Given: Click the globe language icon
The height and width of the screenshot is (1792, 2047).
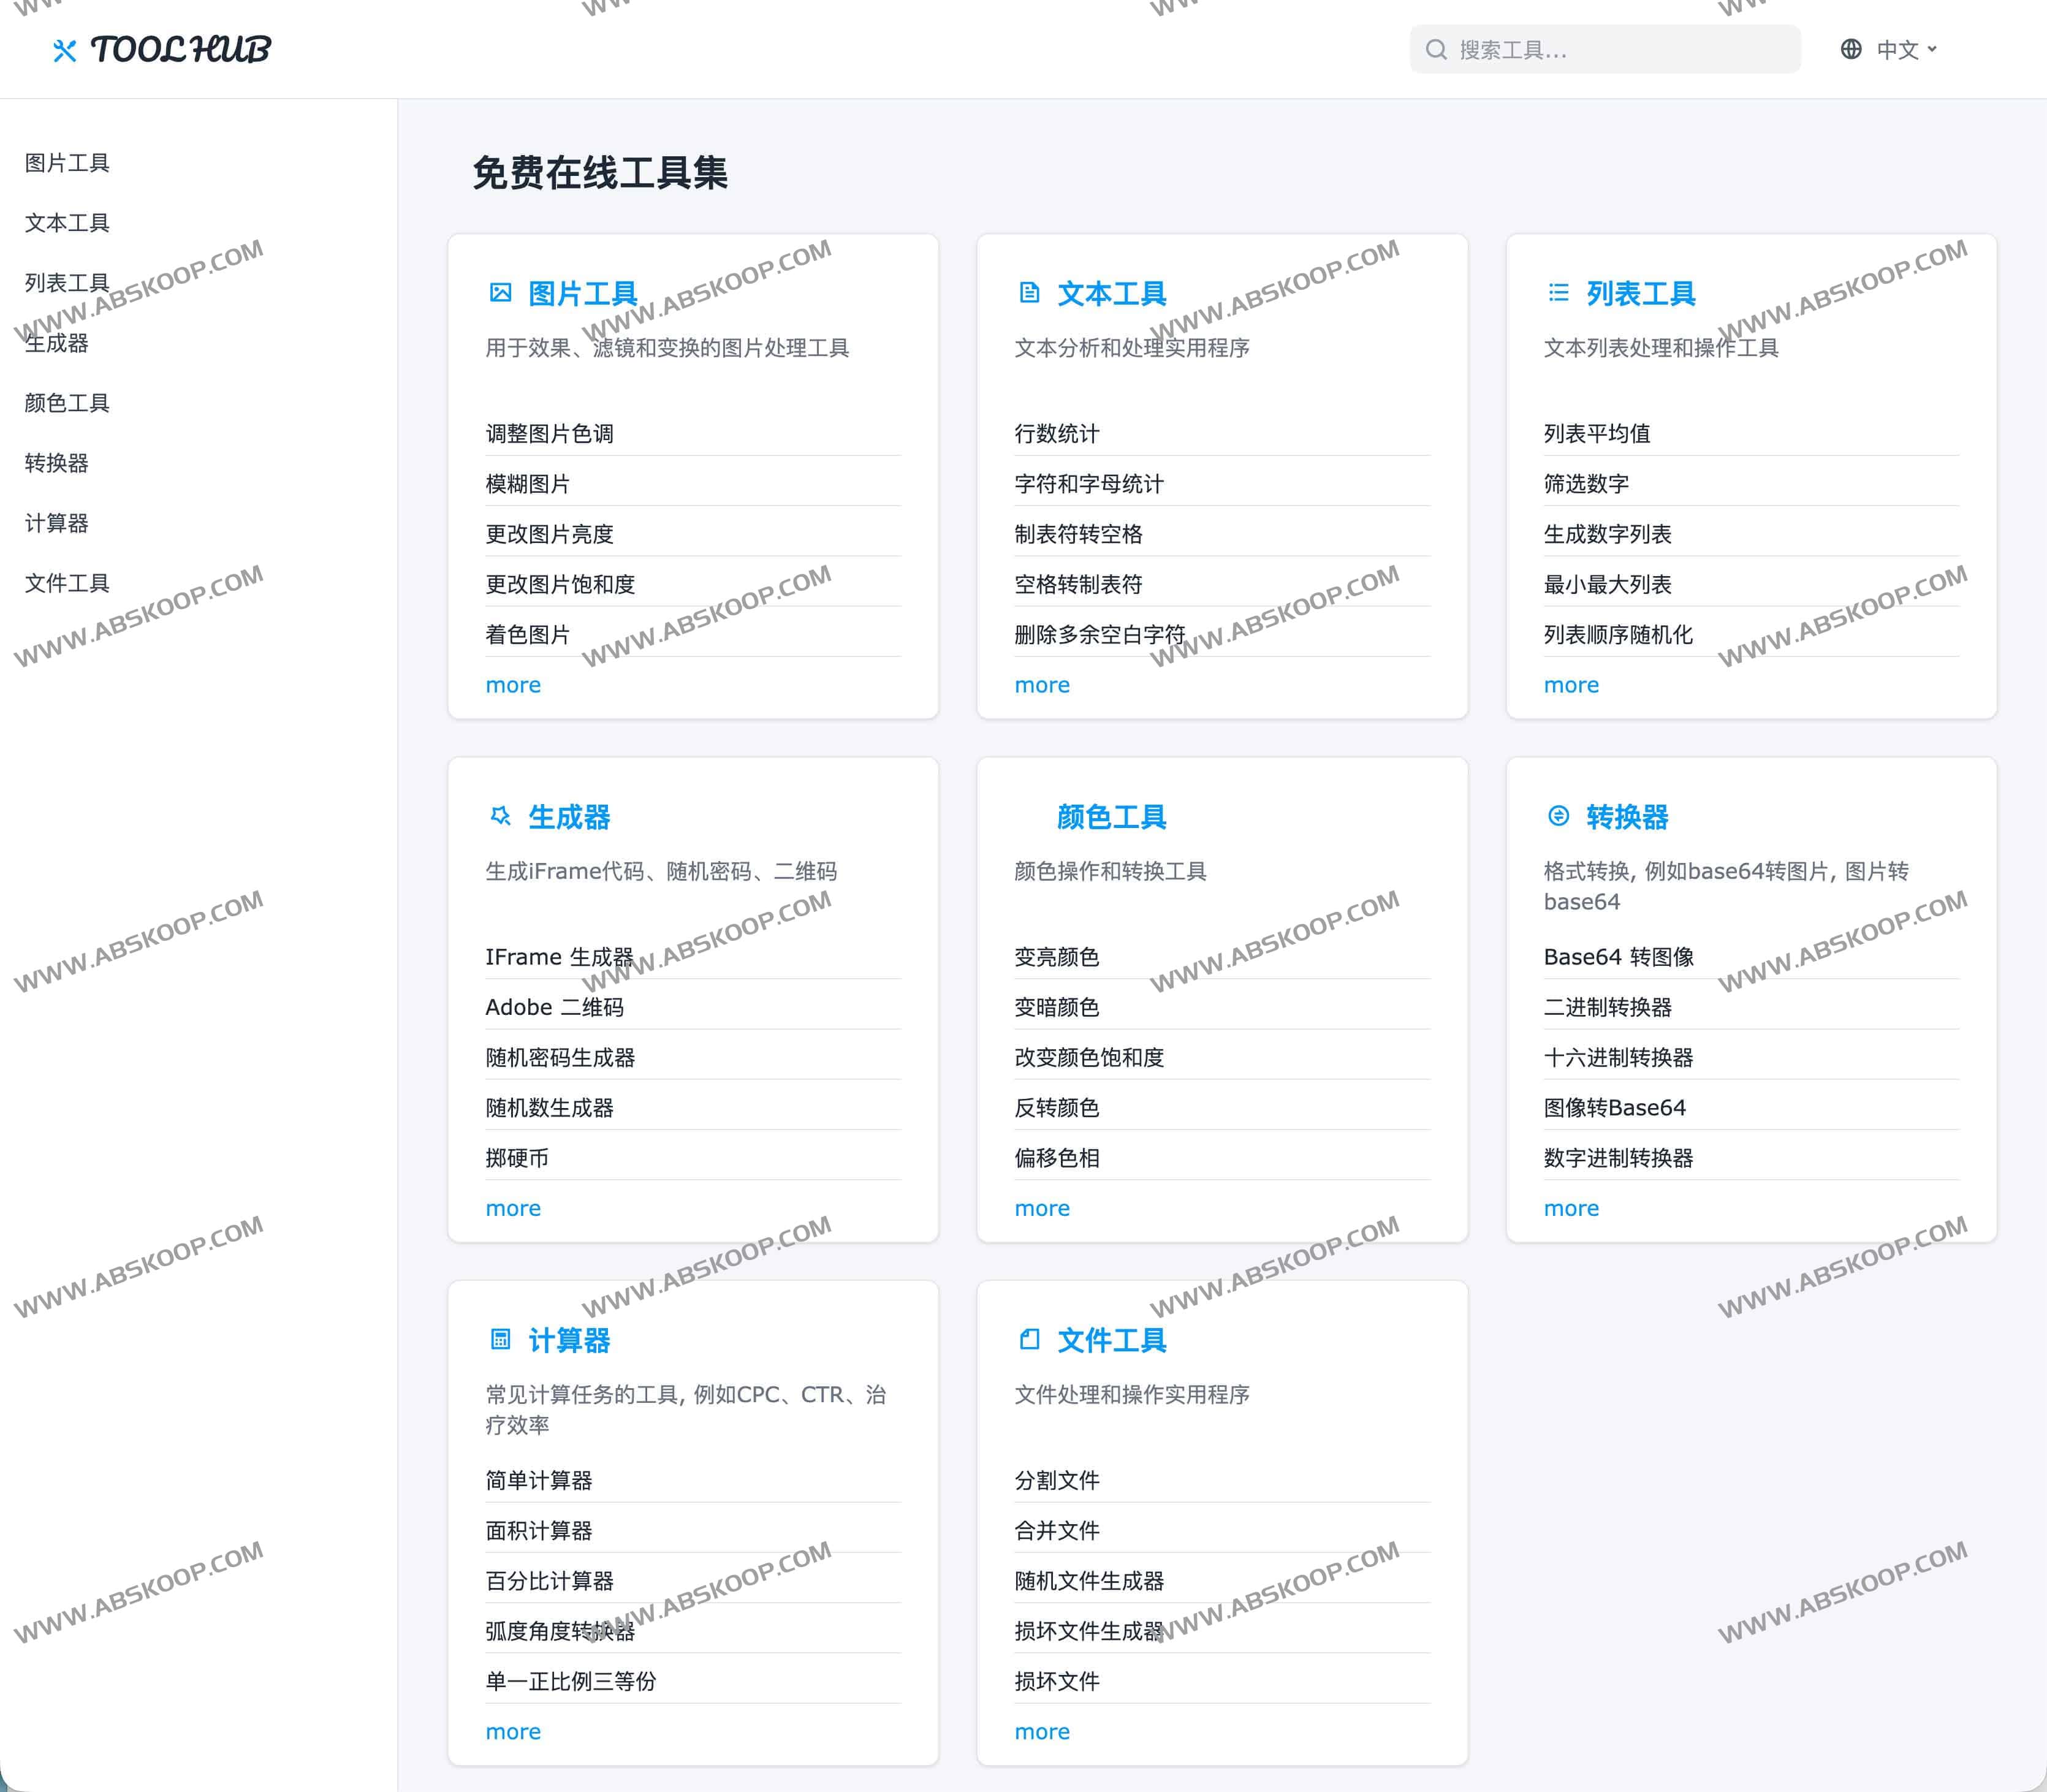Looking at the screenshot, I should (1851, 49).
